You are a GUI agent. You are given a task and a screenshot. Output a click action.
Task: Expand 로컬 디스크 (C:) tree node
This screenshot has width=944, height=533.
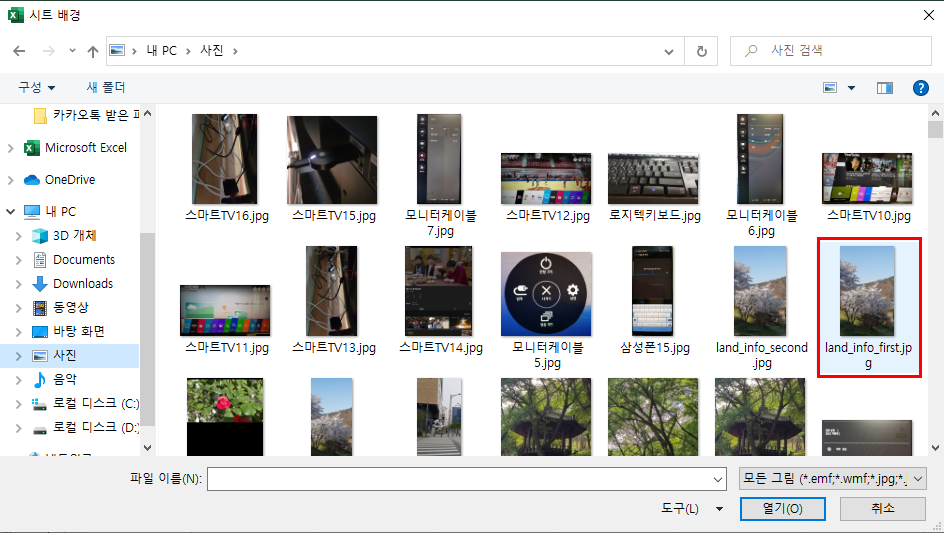click(19, 404)
